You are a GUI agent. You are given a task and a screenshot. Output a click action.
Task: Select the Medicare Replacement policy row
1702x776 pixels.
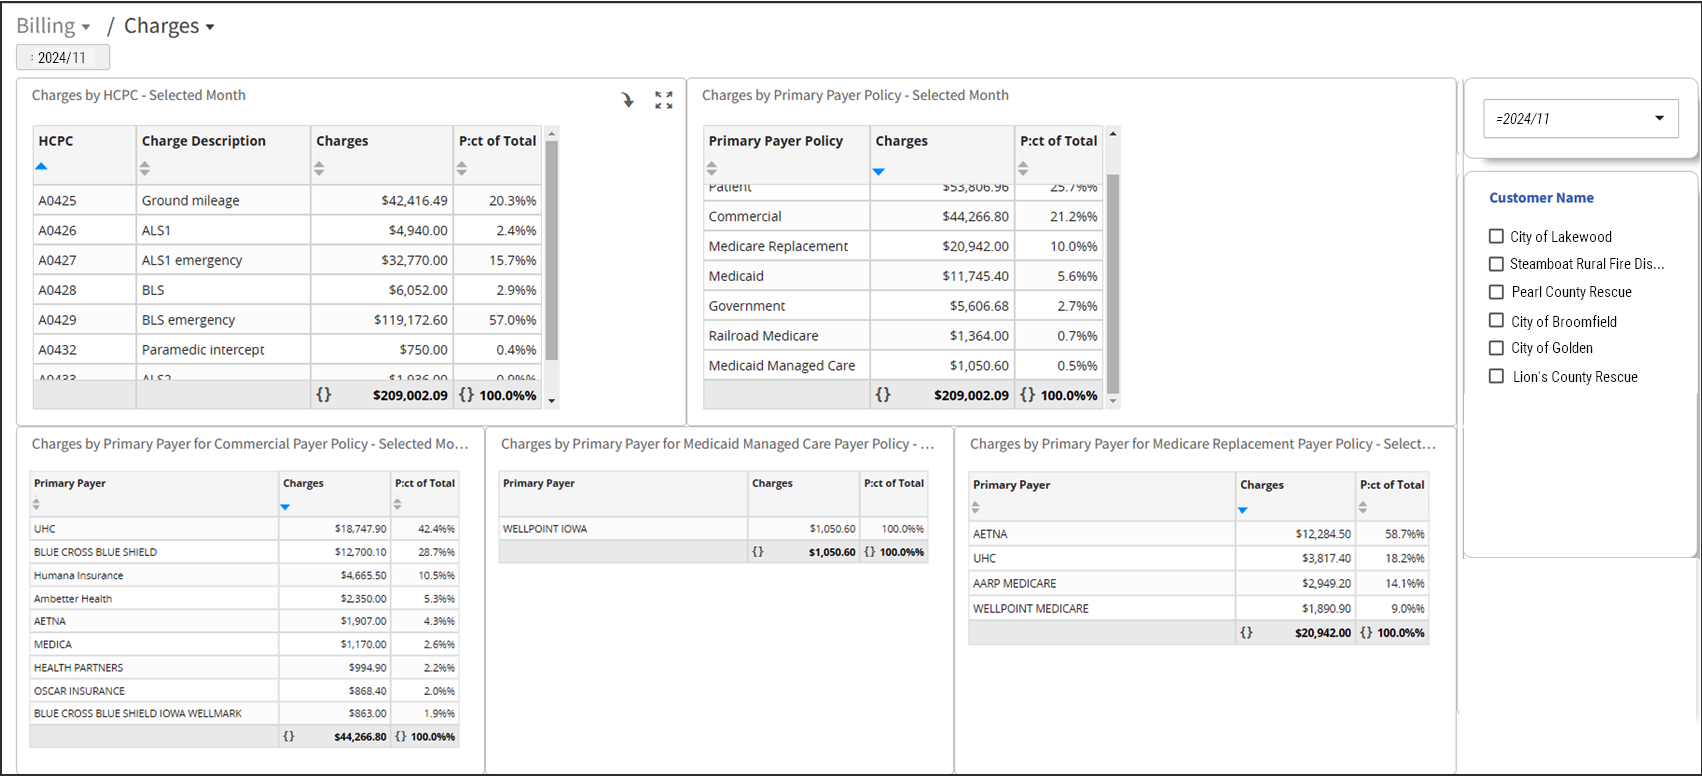click(x=786, y=246)
